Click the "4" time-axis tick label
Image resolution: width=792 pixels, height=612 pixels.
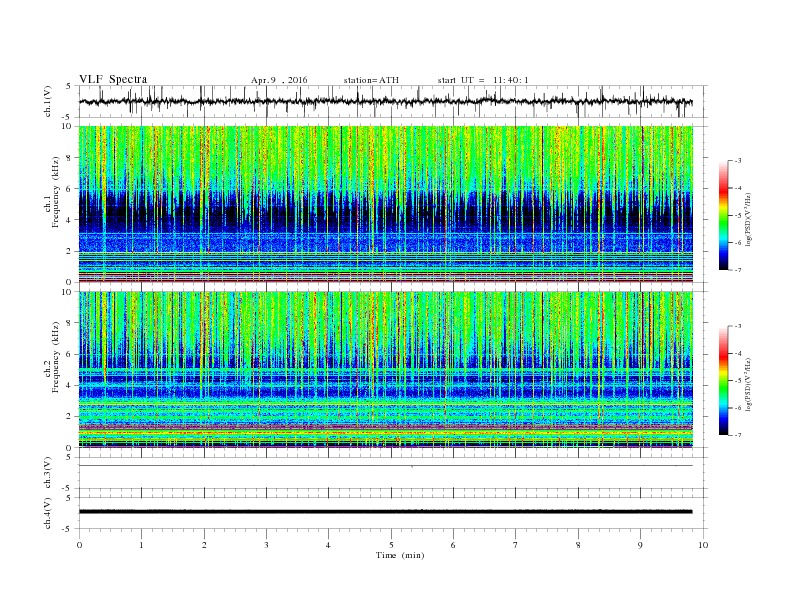328,545
